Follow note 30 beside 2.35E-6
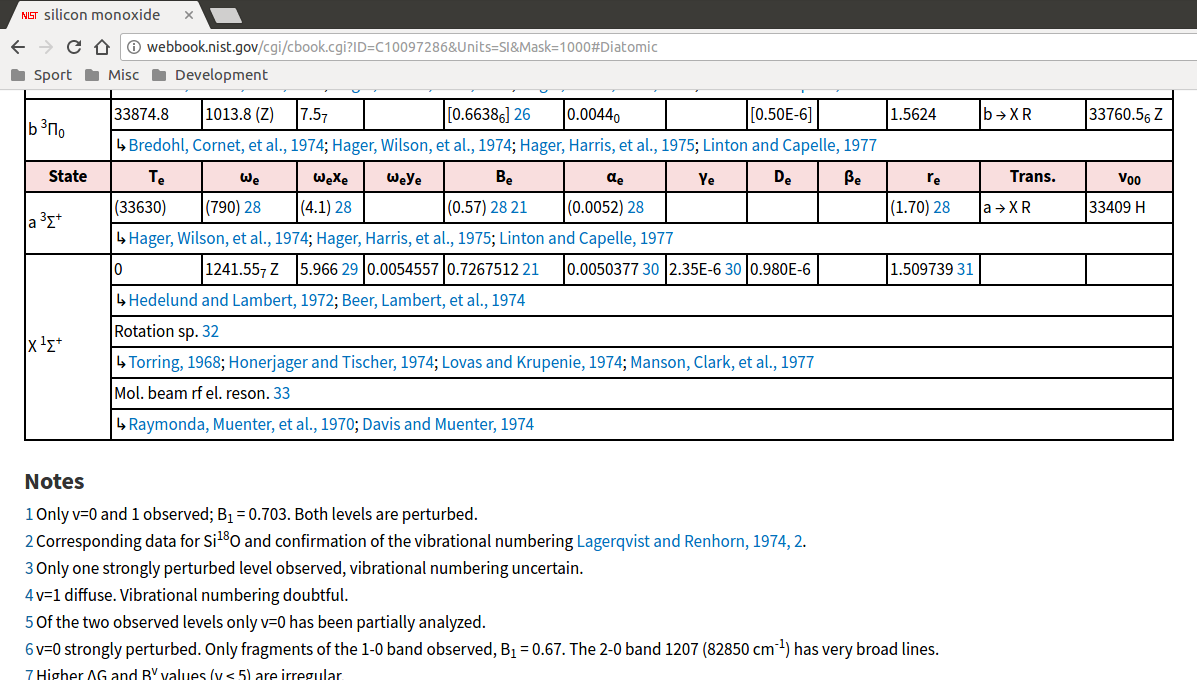The width and height of the screenshot is (1197, 680). click(x=733, y=269)
